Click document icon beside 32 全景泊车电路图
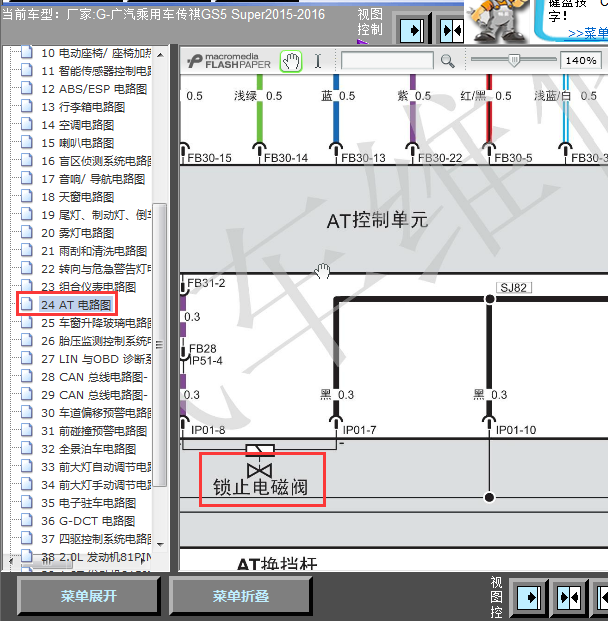The image size is (608, 621). pyautogui.click(x=27, y=448)
